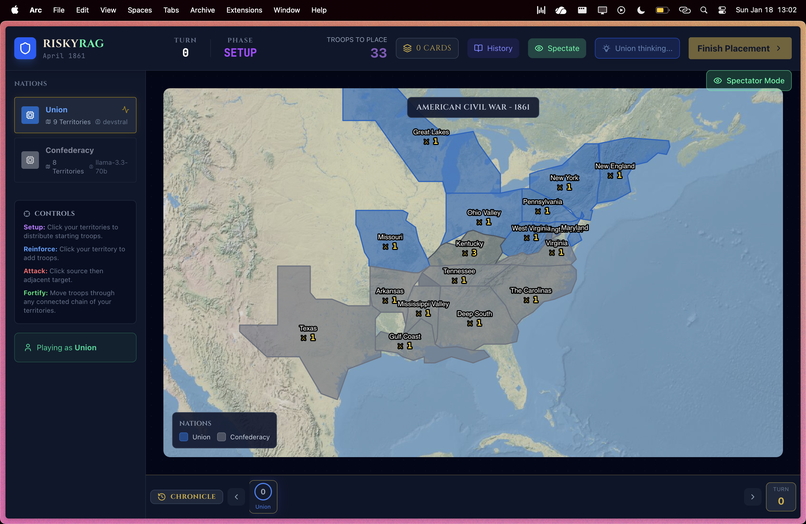The image size is (806, 524).
Task: Click the cloud icon in menu bar
Action: (561, 10)
